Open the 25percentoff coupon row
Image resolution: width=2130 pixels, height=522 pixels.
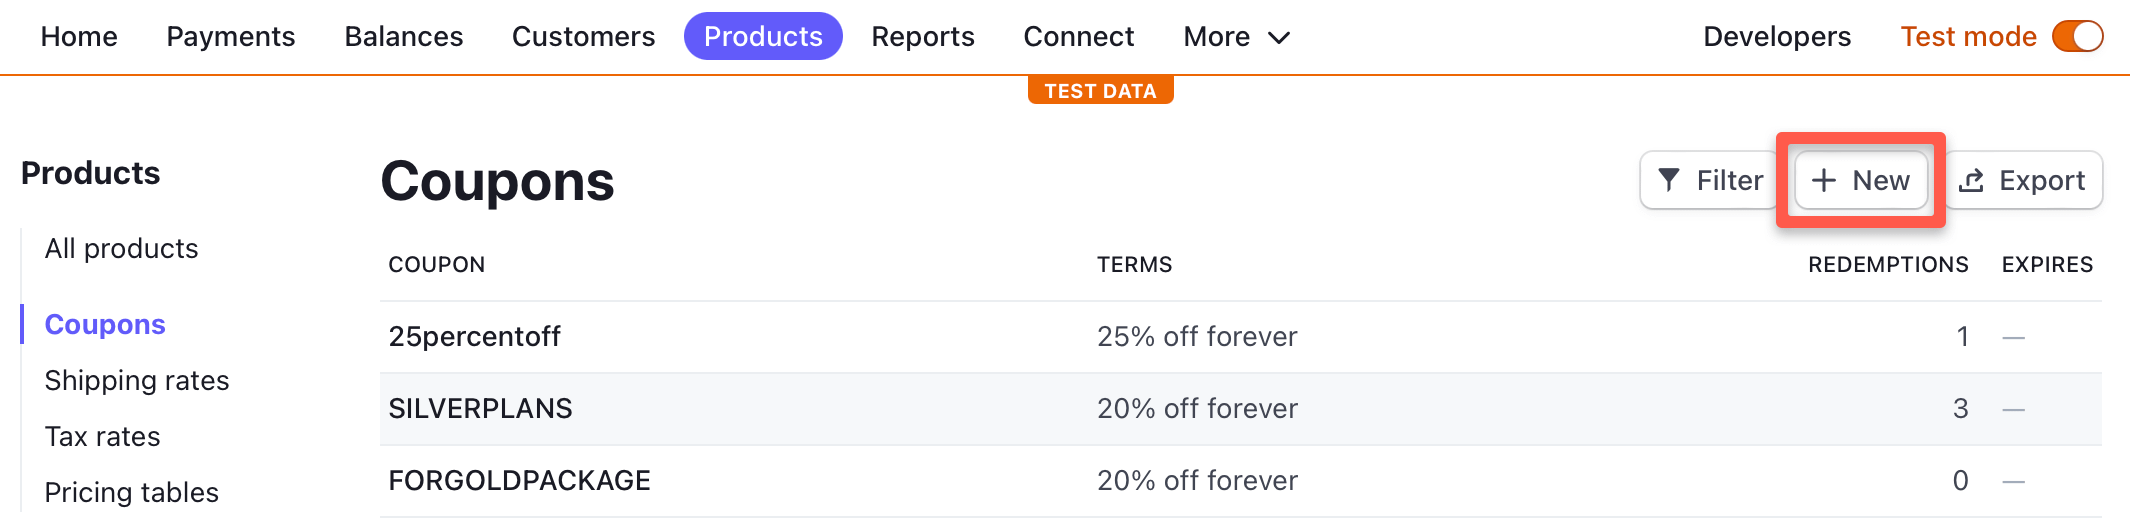click(475, 337)
